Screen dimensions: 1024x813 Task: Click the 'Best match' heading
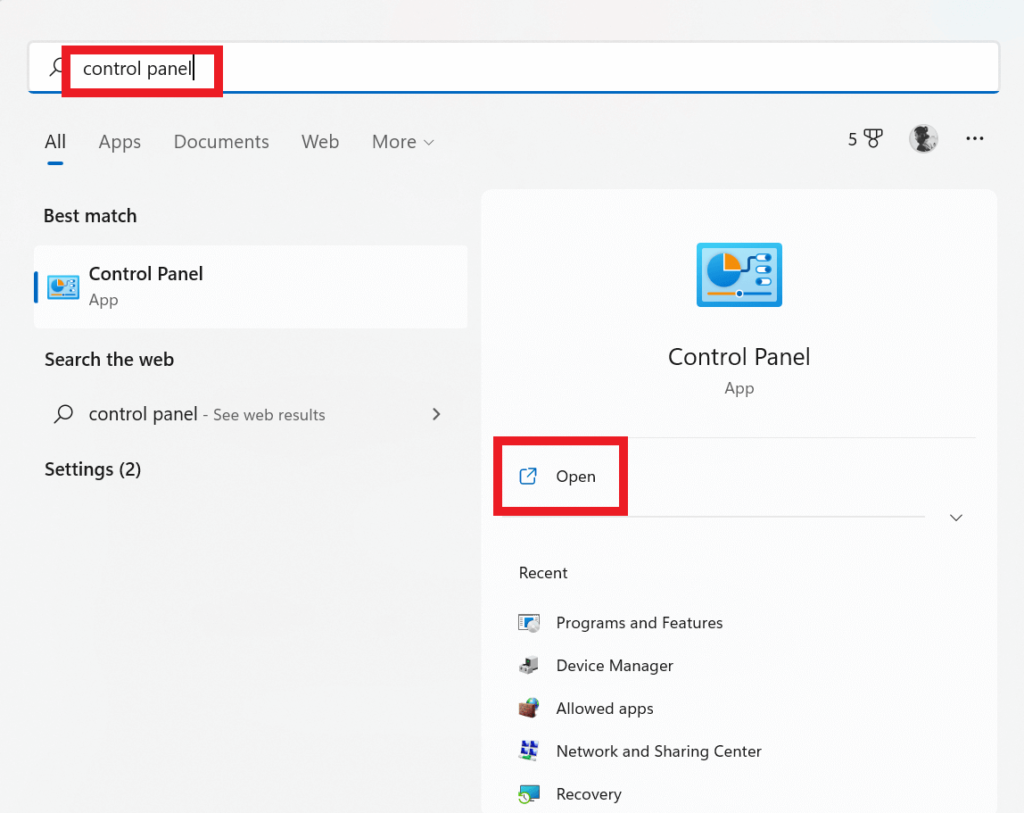click(x=90, y=215)
